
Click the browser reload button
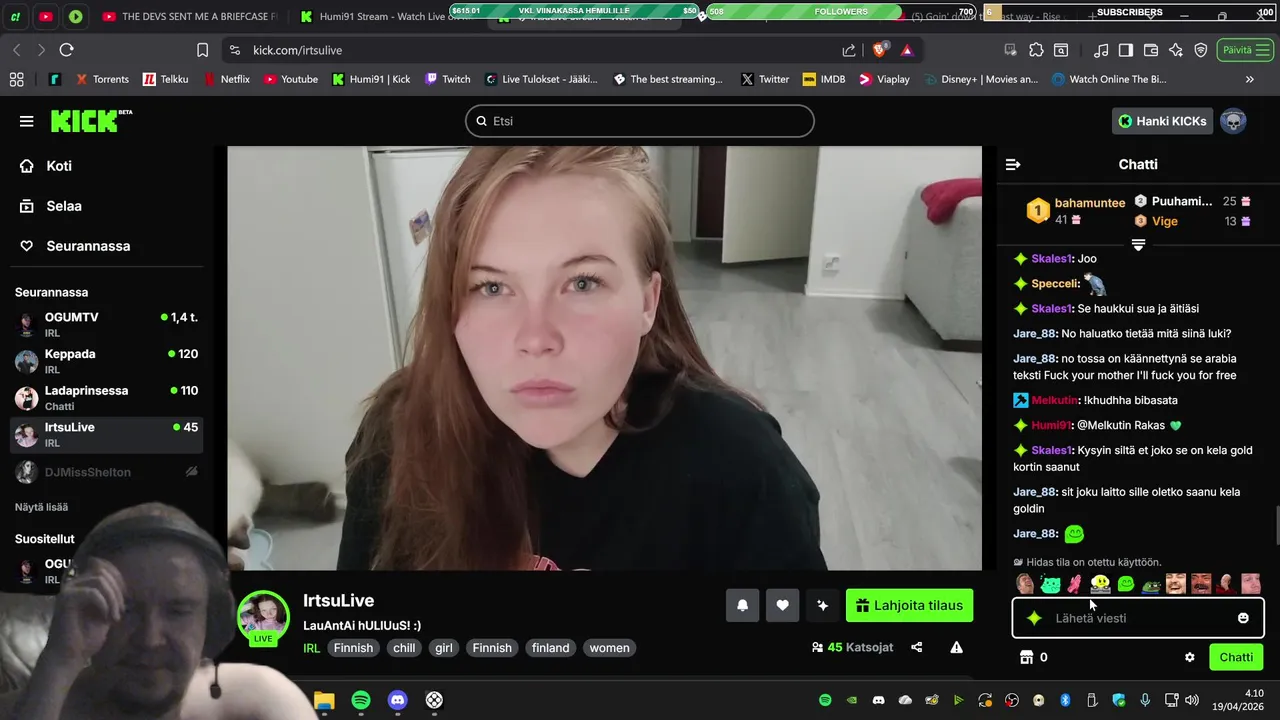tap(66, 50)
